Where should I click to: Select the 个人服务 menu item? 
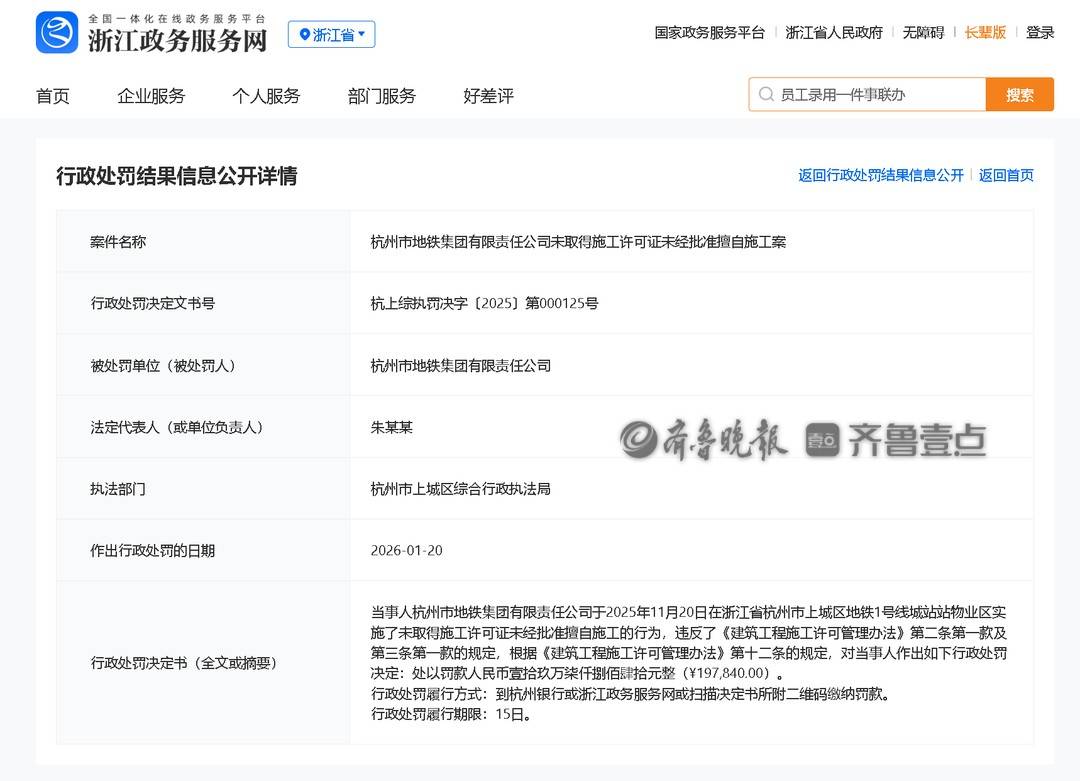click(x=266, y=96)
